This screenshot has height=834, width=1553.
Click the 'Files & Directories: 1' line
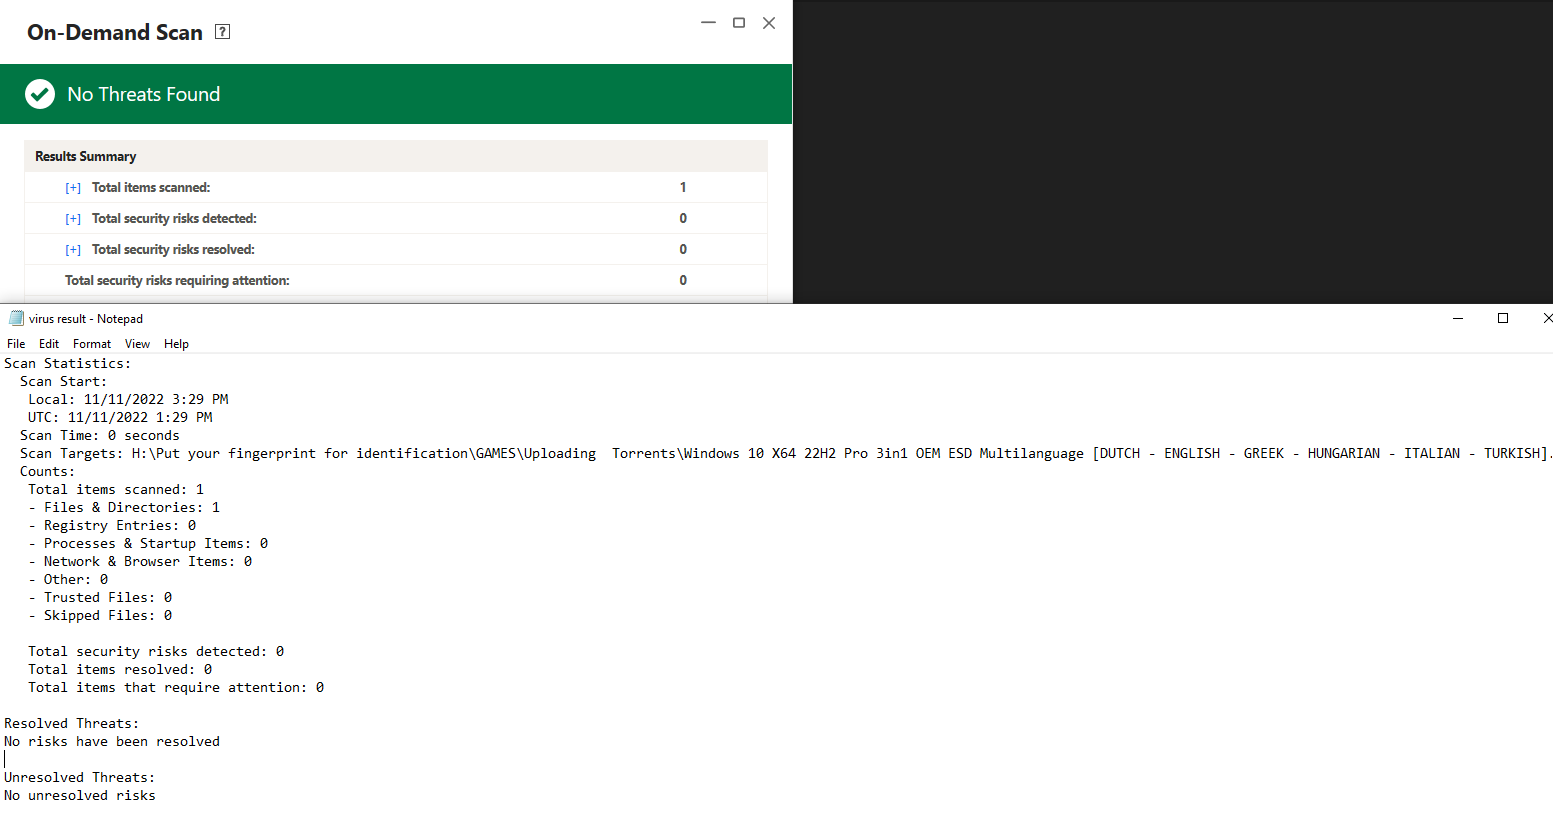click(x=124, y=508)
